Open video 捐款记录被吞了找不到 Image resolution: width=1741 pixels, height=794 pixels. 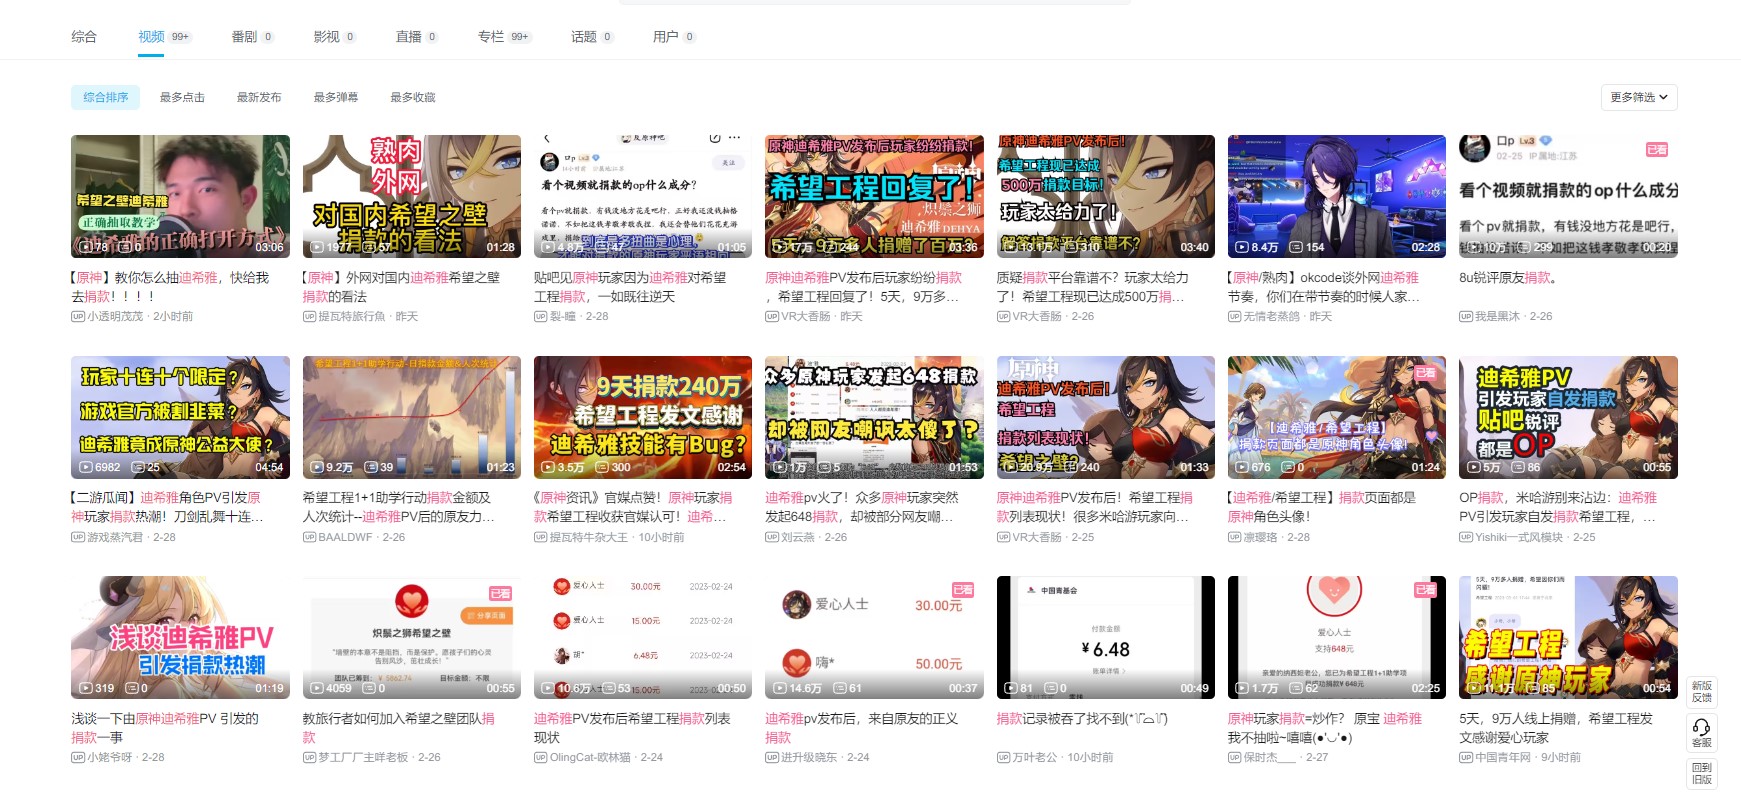[1082, 719]
